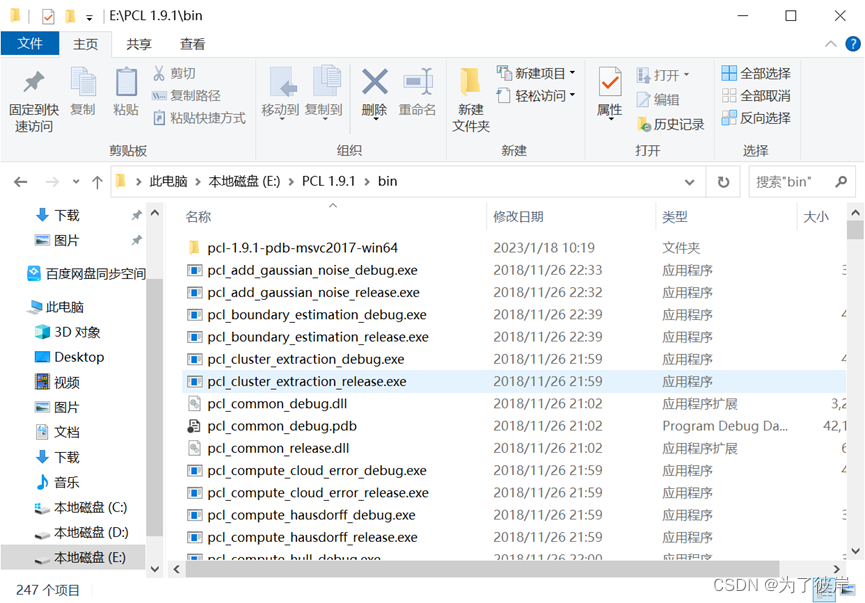The image size is (865, 603).
Task: Click the Copy (复制) ribbon icon
Action: click(x=83, y=83)
